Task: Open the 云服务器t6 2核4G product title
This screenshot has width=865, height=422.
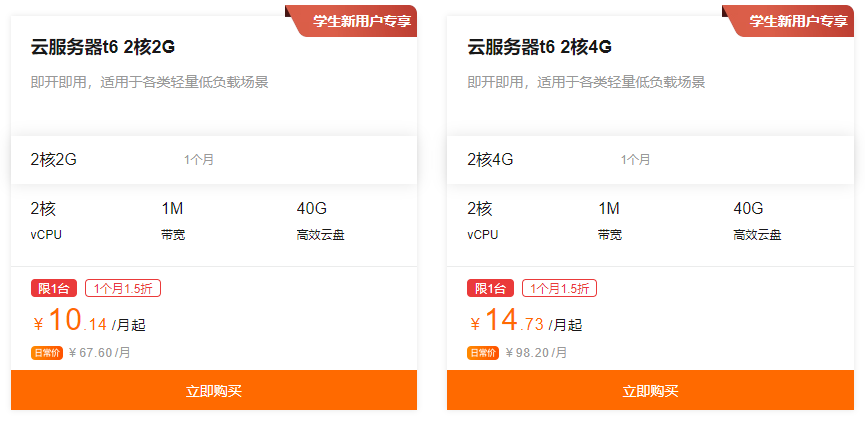Action: click(x=539, y=47)
